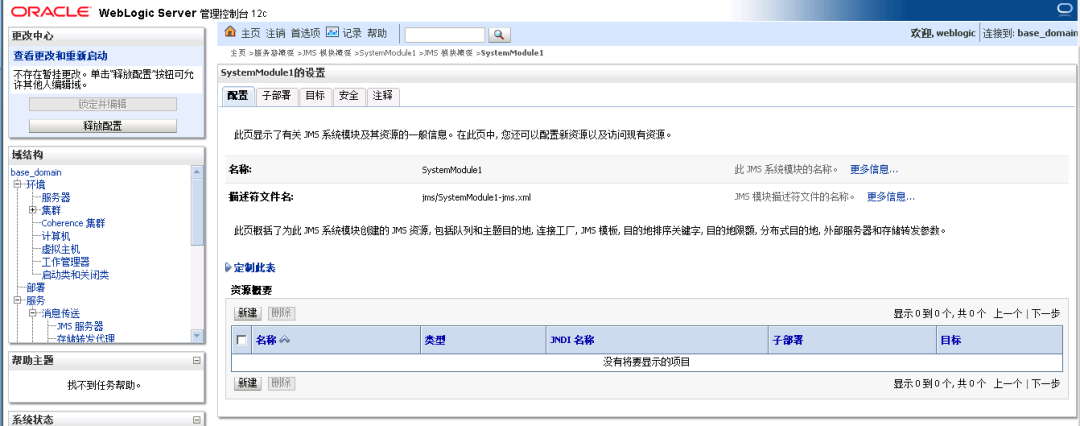The width and height of the screenshot is (1080, 426).
Task: Click the lower 删除 button below table
Action: (x=281, y=383)
